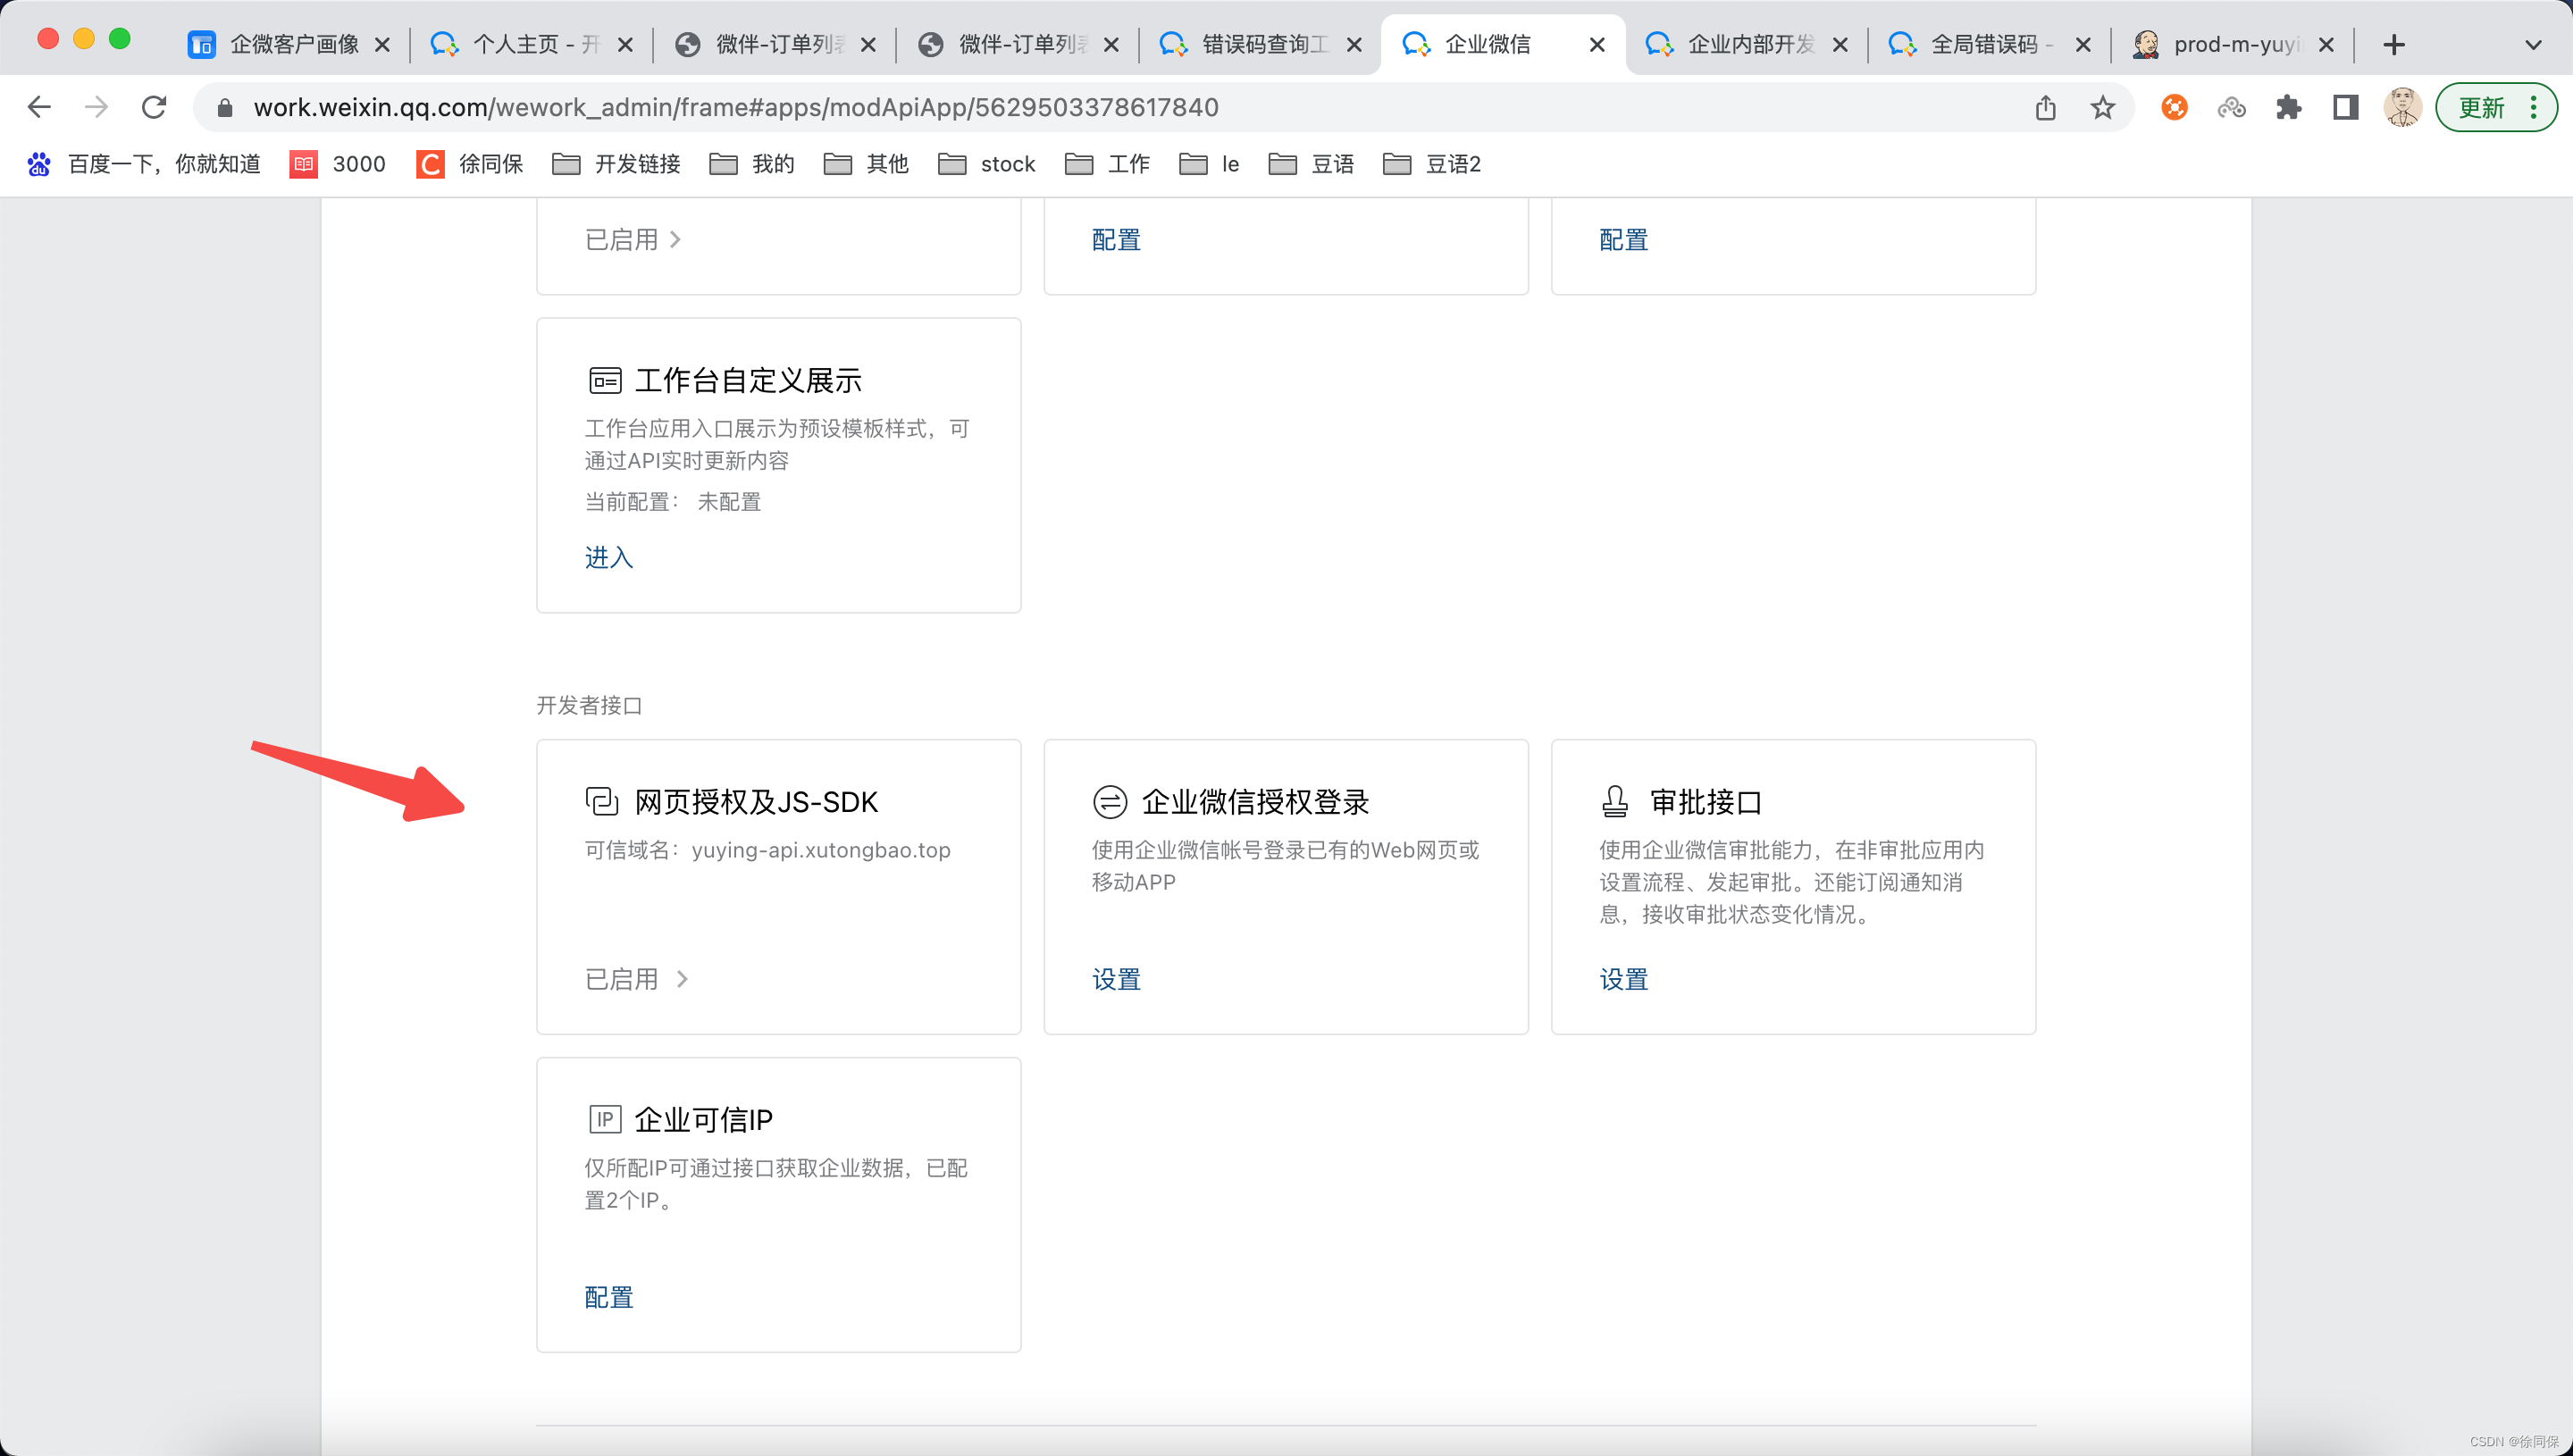The width and height of the screenshot is (2573, 1456).
Task: Open the extensions puzzle icon
Action: [x=2288, y=107]
